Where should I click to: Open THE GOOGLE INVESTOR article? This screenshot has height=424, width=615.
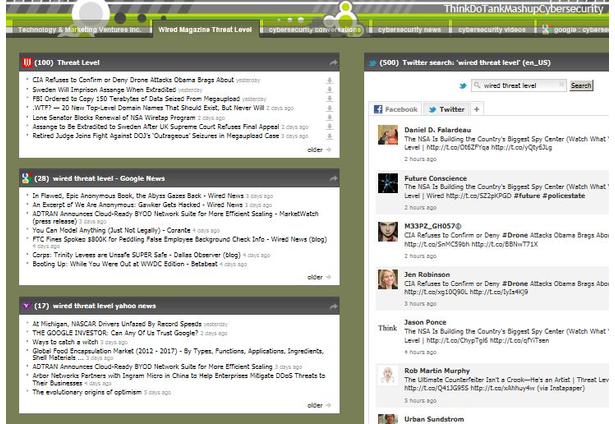point(115,333)
